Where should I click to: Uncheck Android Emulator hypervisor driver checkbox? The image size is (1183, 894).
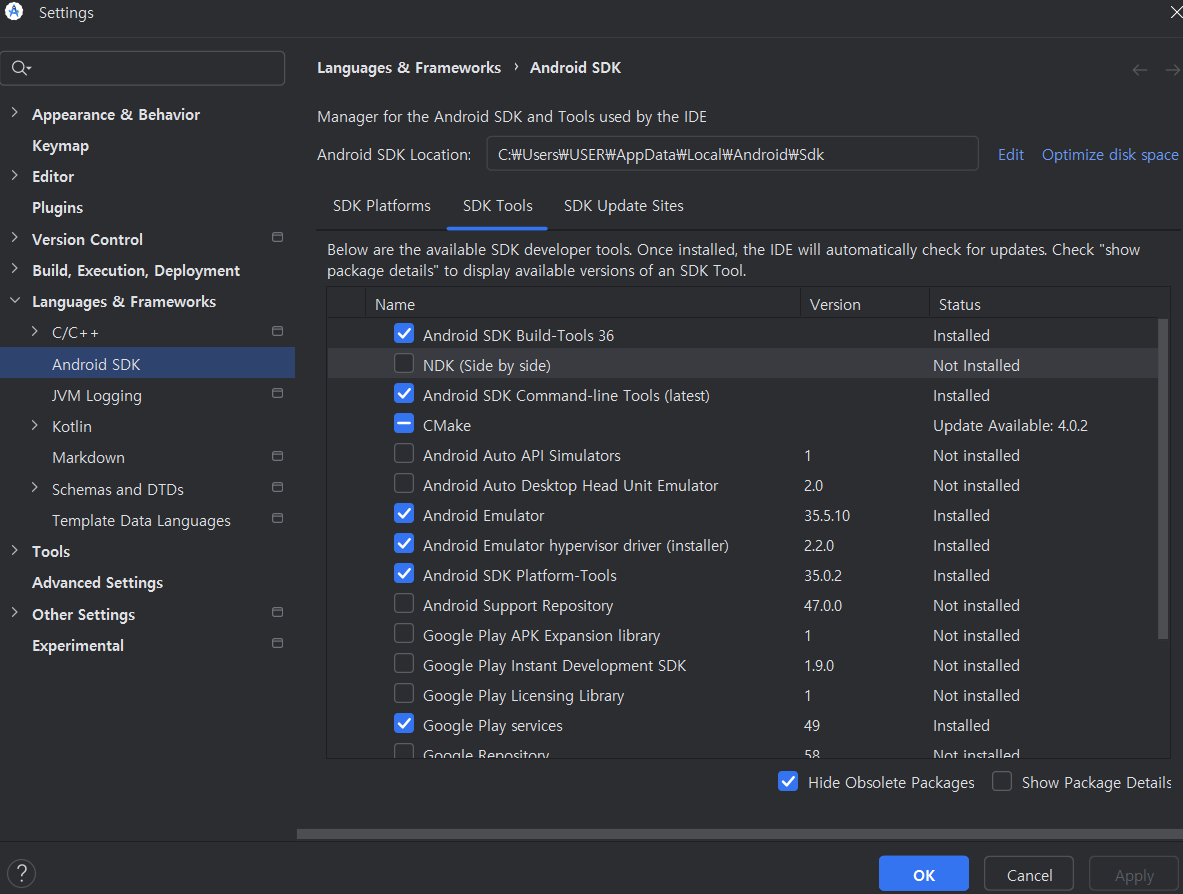coord(404,543)
